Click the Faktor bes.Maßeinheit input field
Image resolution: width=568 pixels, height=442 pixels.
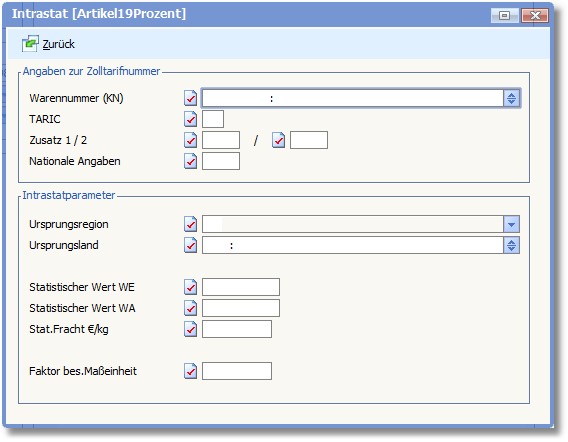tap(237, 371)
